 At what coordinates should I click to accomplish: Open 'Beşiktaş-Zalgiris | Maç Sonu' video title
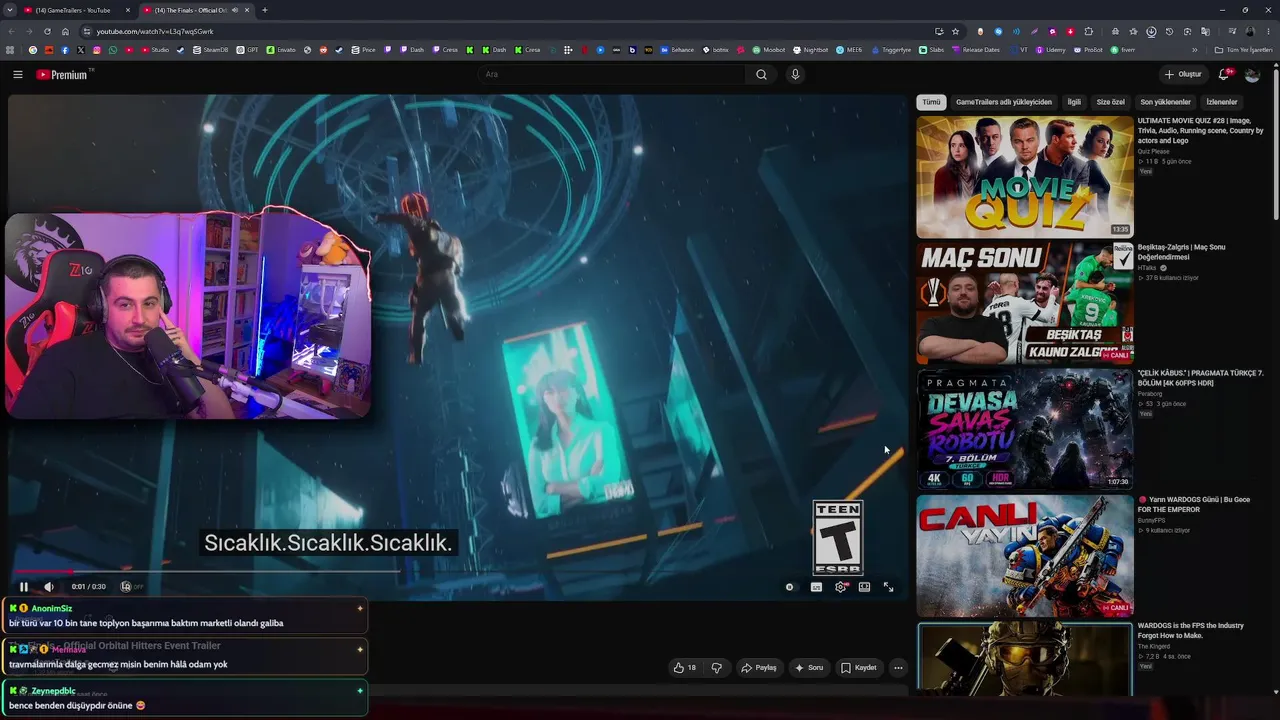1181,252
